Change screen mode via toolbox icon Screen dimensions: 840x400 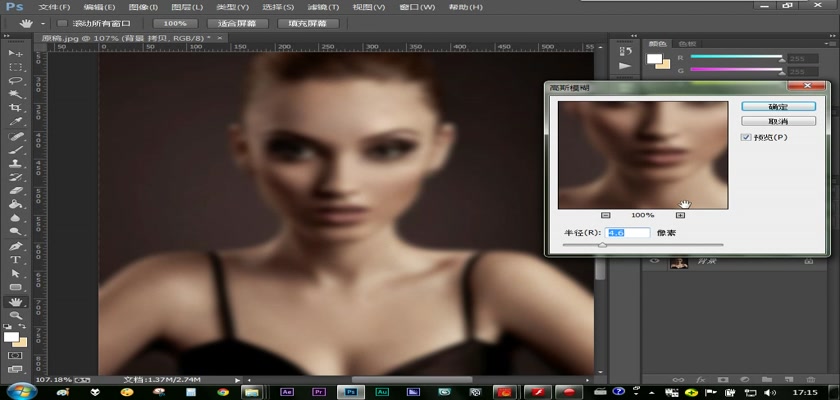15,369
